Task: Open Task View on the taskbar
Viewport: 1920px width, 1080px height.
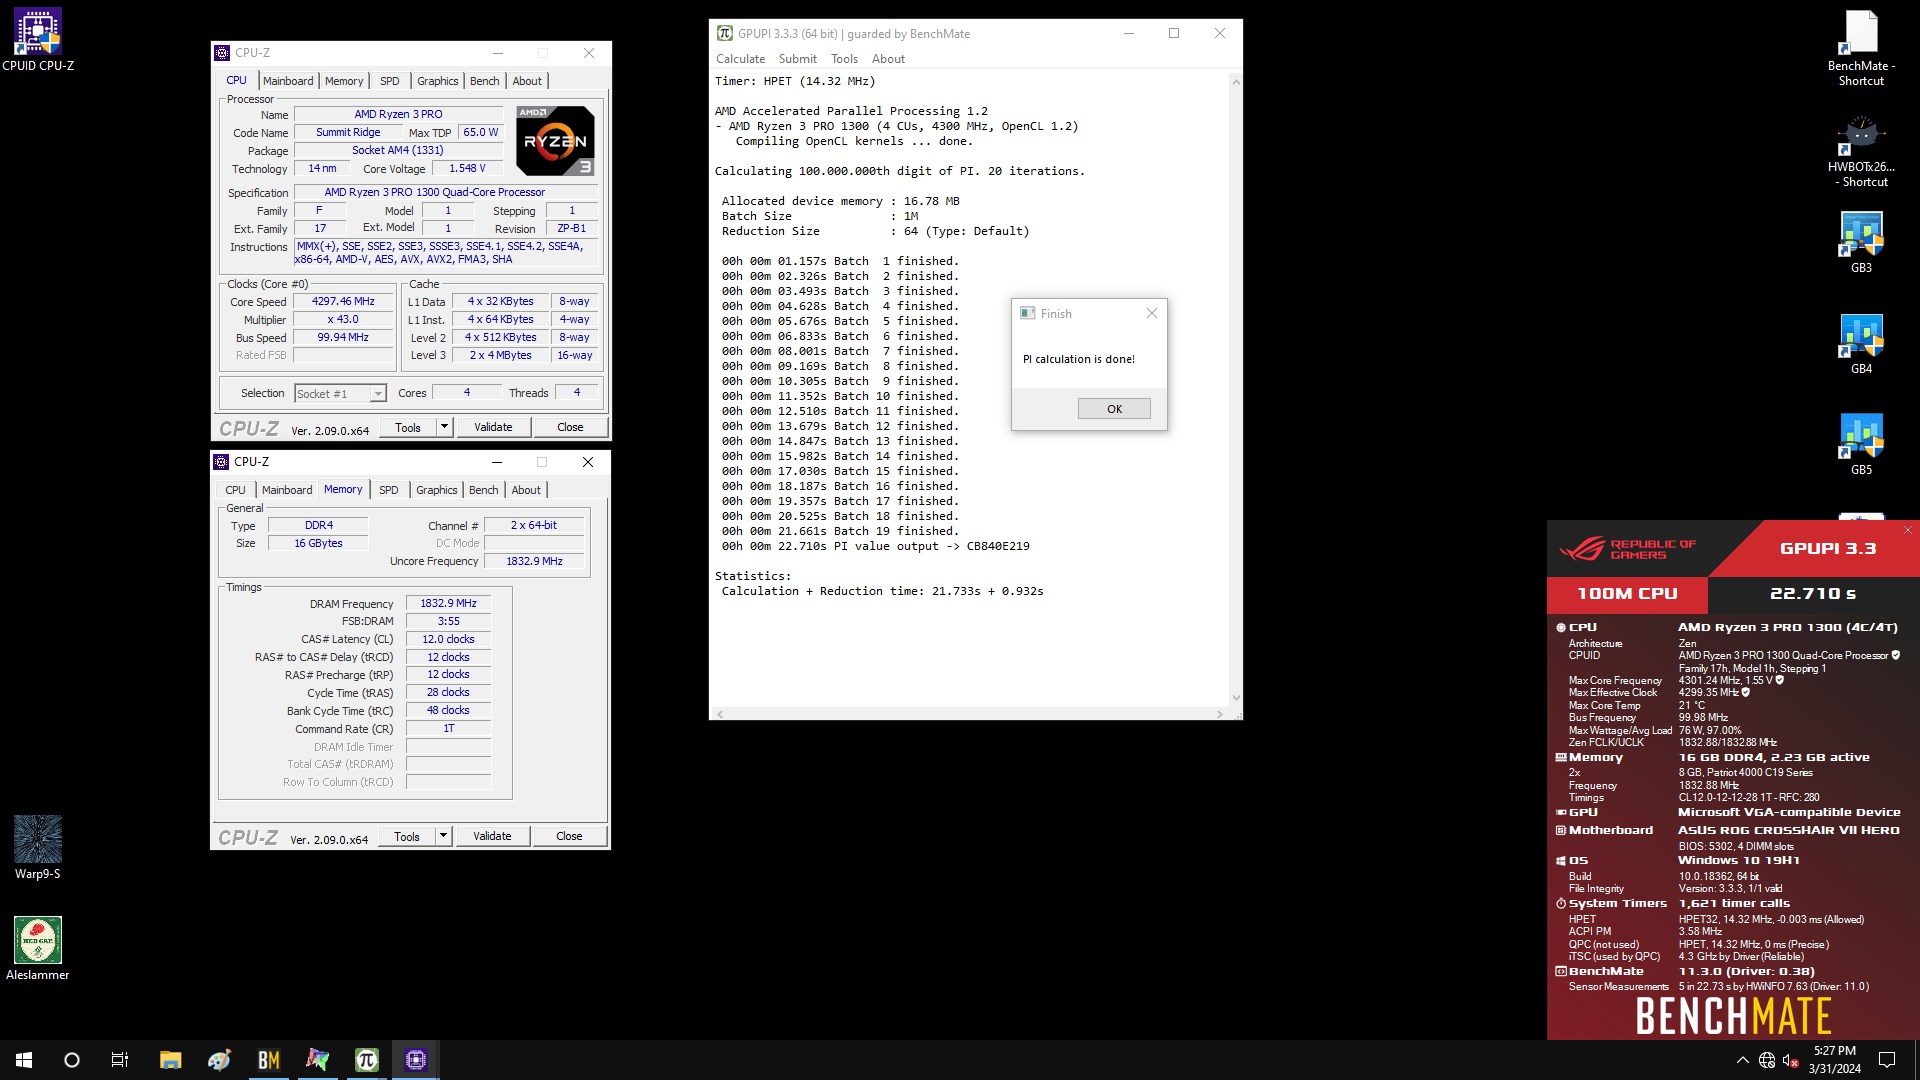Action: point(120,1060)
